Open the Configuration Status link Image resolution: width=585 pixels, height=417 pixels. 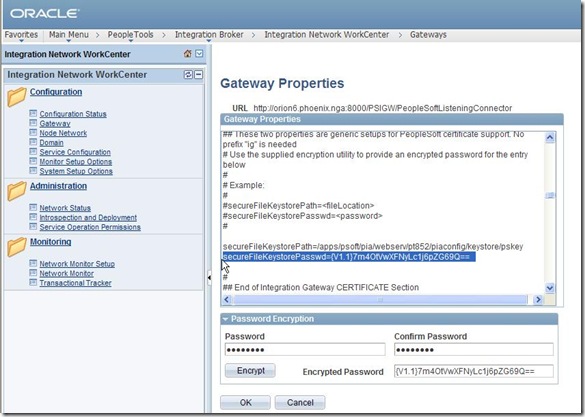pyautogui.click(x=73, y=114)
